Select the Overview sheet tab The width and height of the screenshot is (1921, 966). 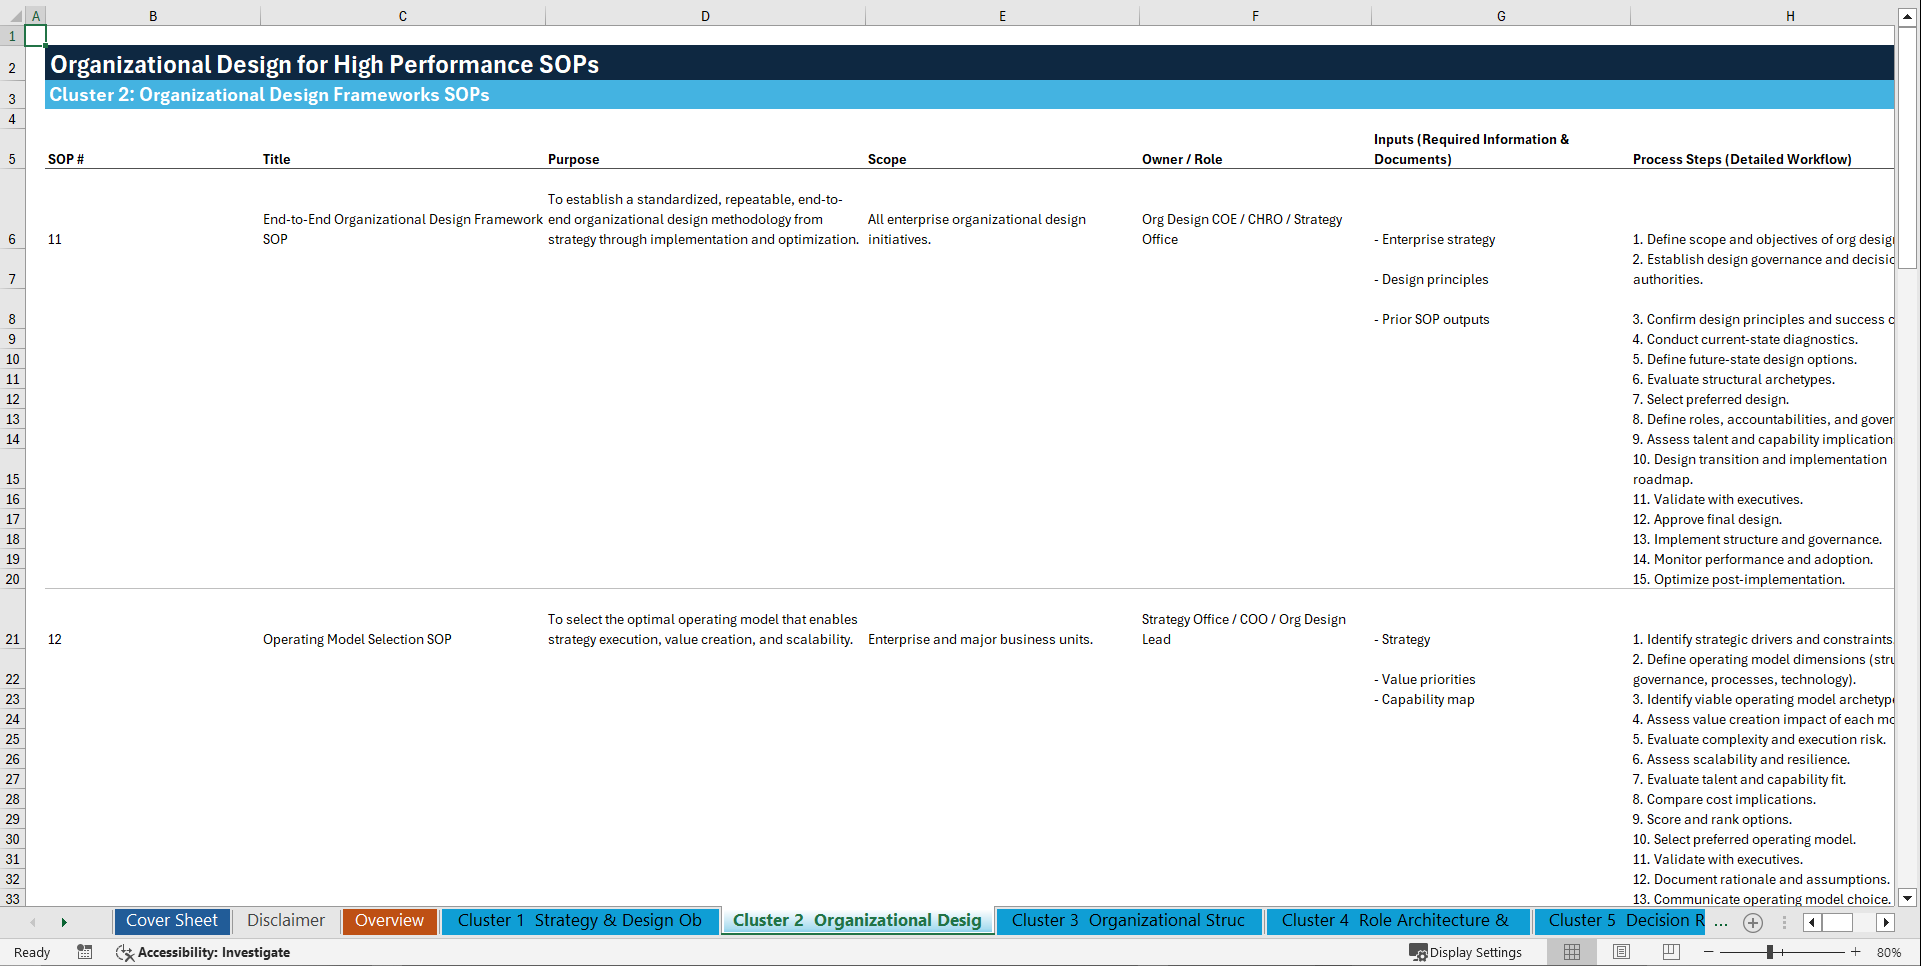[389, 920]
